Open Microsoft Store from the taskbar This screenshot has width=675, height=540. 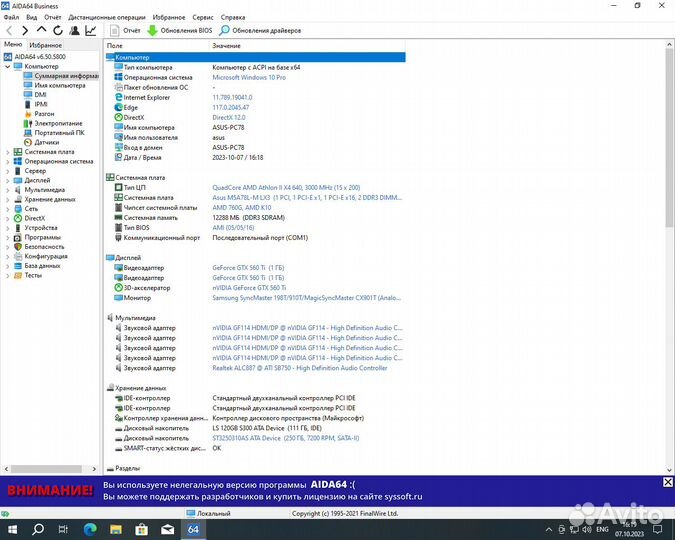[141, 529]
